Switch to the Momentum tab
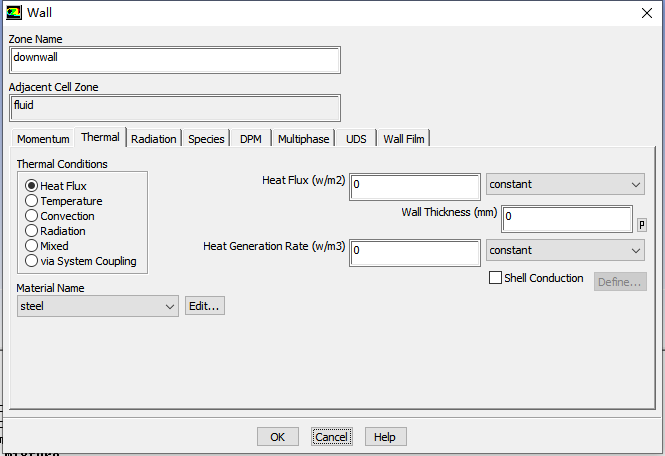Screen dimensions: 665x456 pos(43,139)
